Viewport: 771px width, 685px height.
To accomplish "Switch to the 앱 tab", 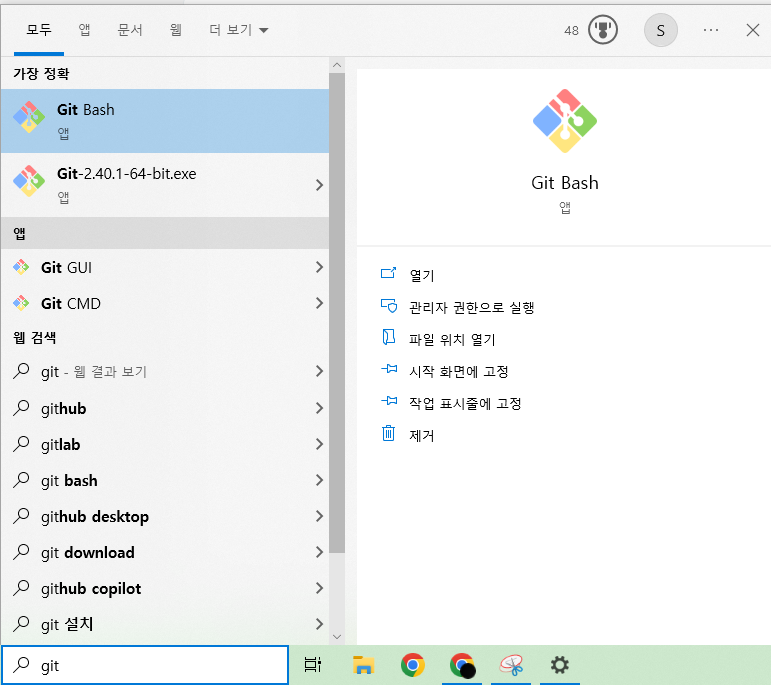I will (x=85, y=30).
